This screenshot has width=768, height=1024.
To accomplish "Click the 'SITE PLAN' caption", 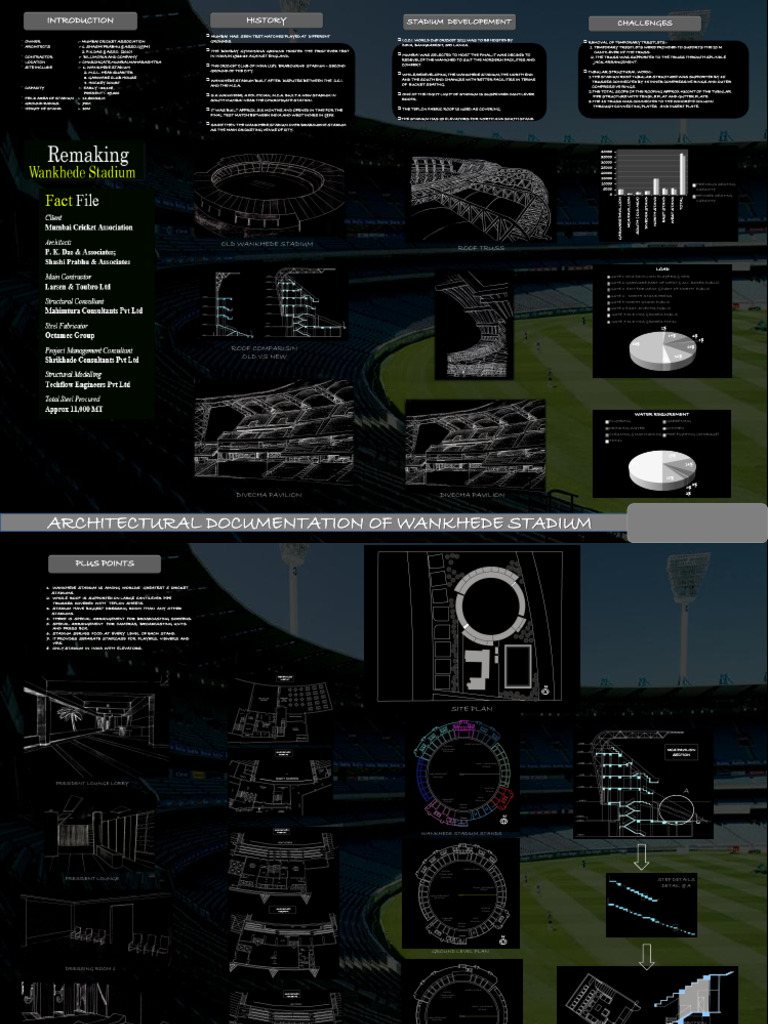I will (472, 709).
